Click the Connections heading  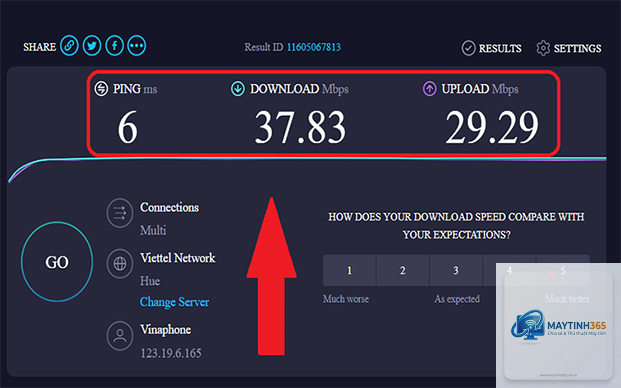(x=170, y=207)
